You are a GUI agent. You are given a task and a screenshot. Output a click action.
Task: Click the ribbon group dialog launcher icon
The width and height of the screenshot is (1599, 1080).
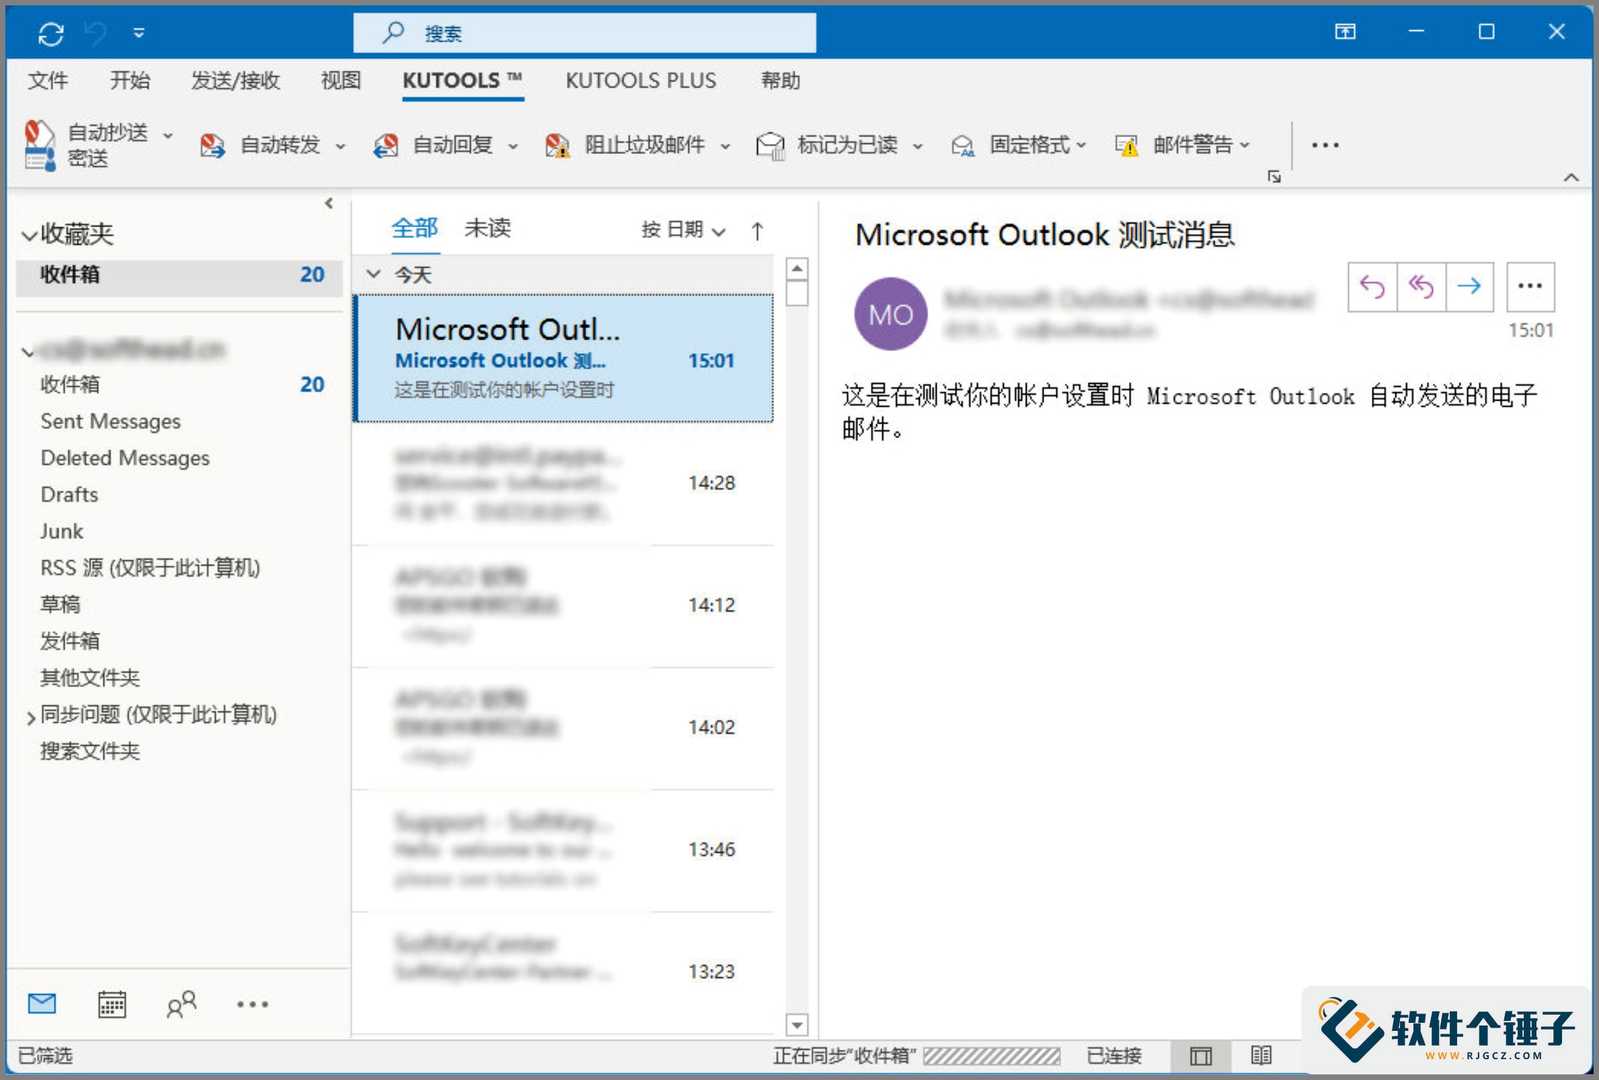pyautogui.click(x=1274, y=176)
